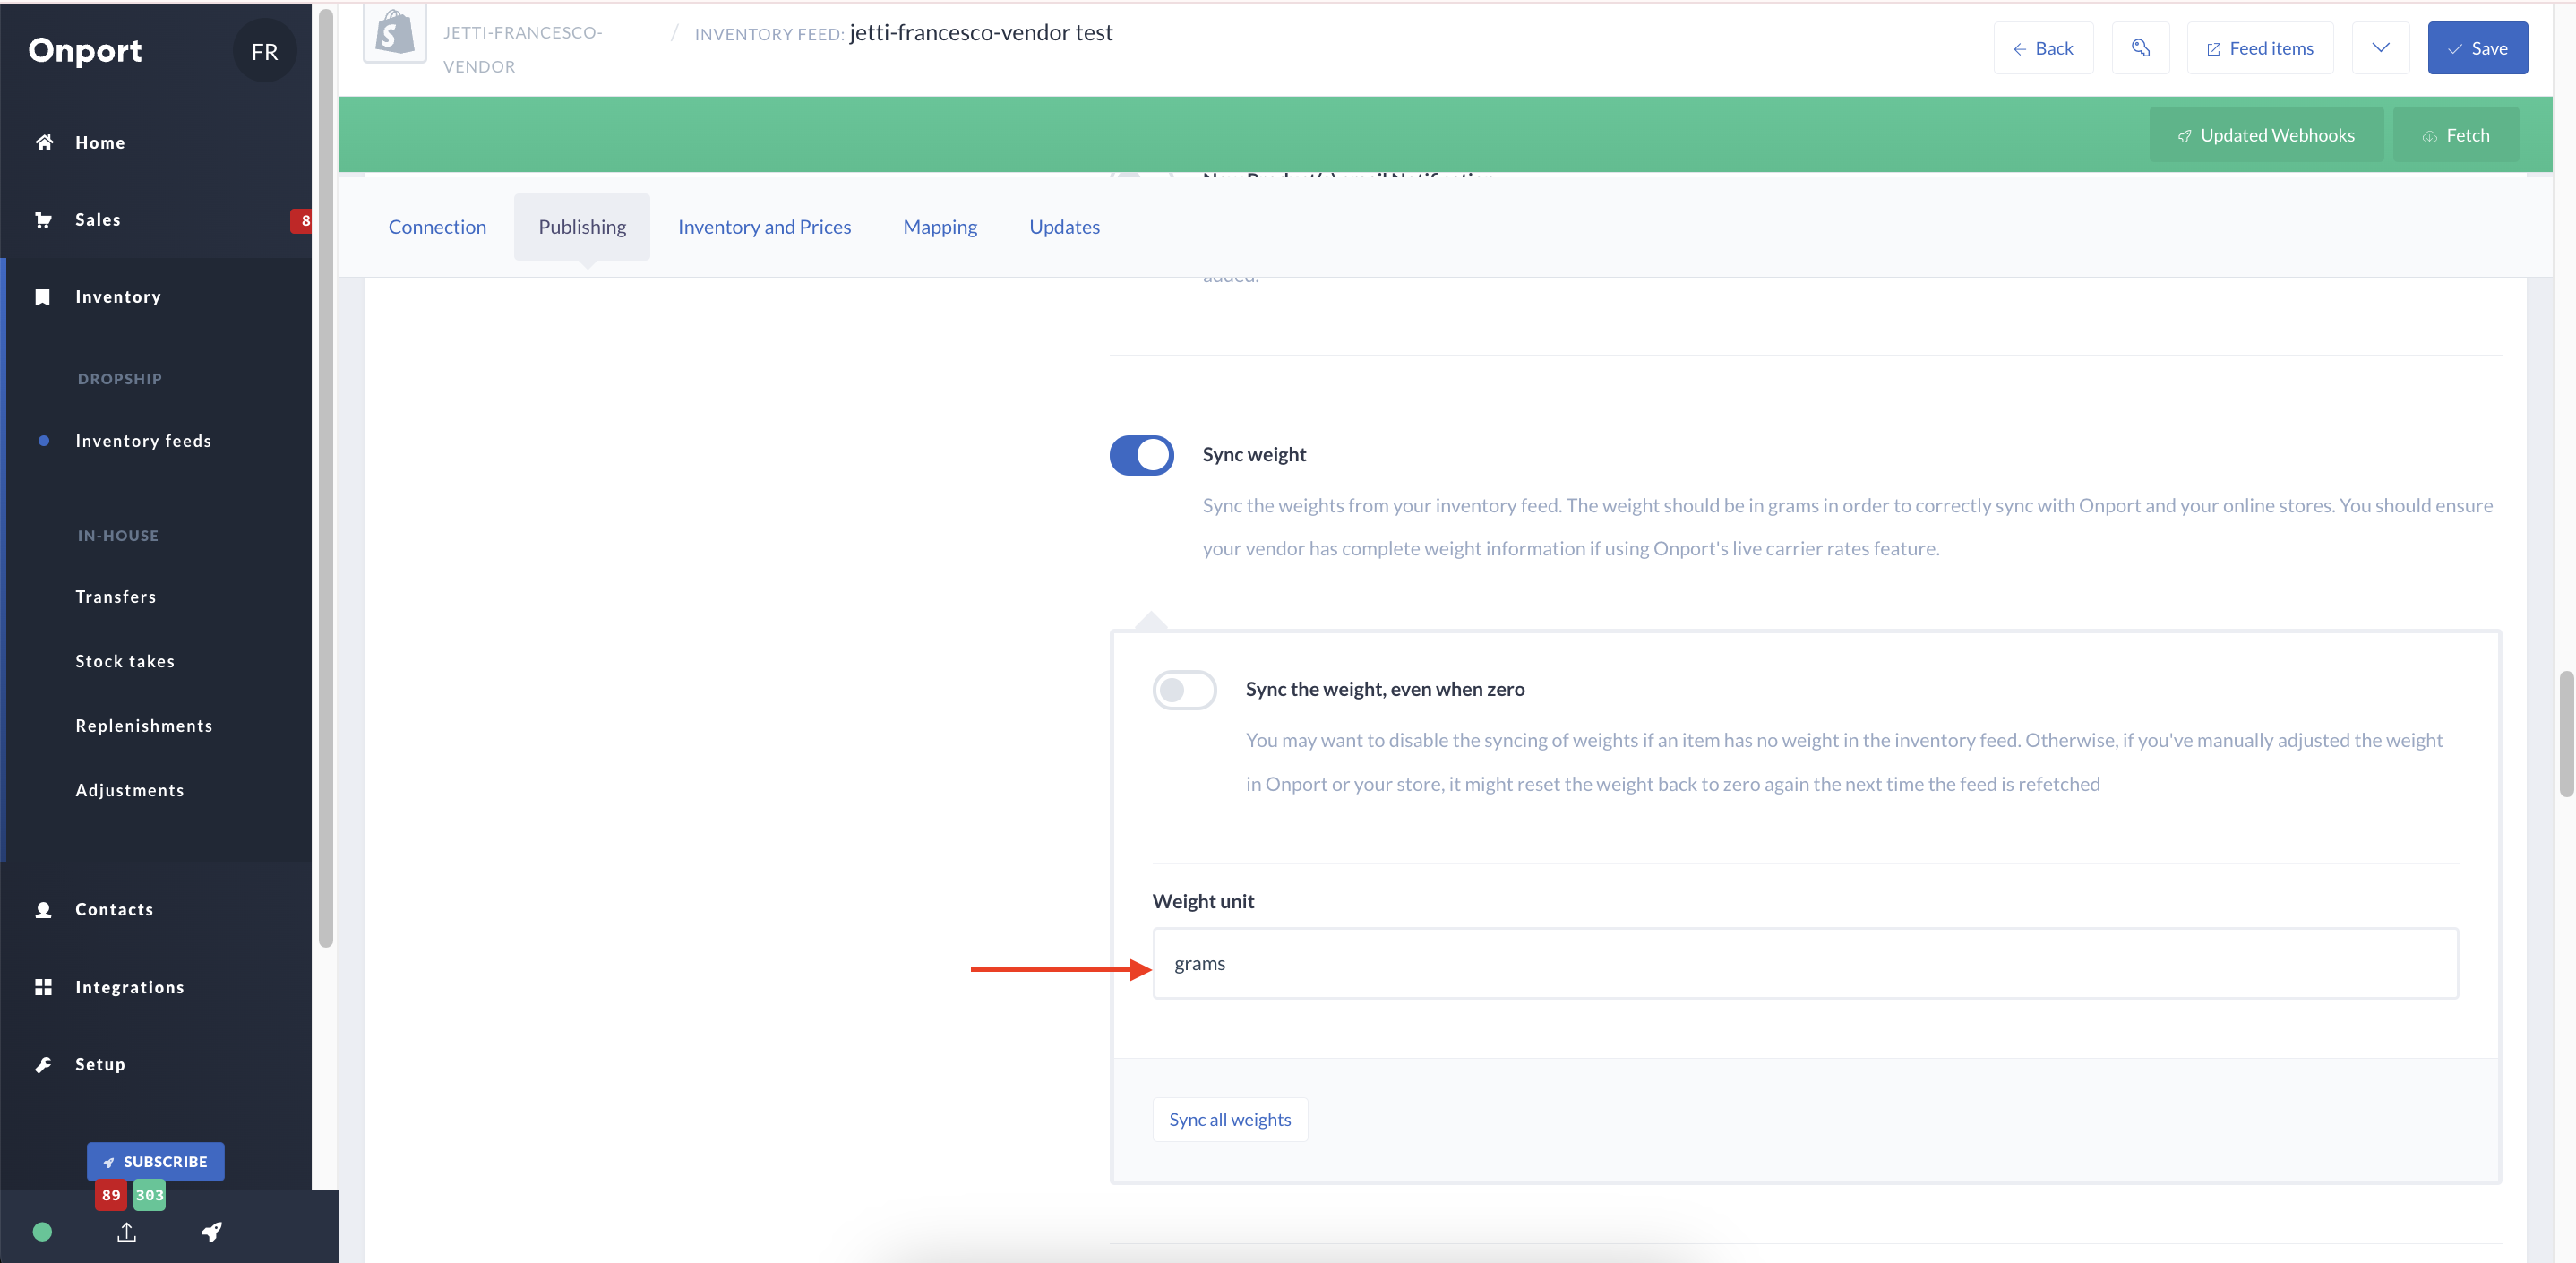Click the SUBSCRIBE button
The height and width of the screenshot is (1263, 2576).
[x=156, y=1162]
